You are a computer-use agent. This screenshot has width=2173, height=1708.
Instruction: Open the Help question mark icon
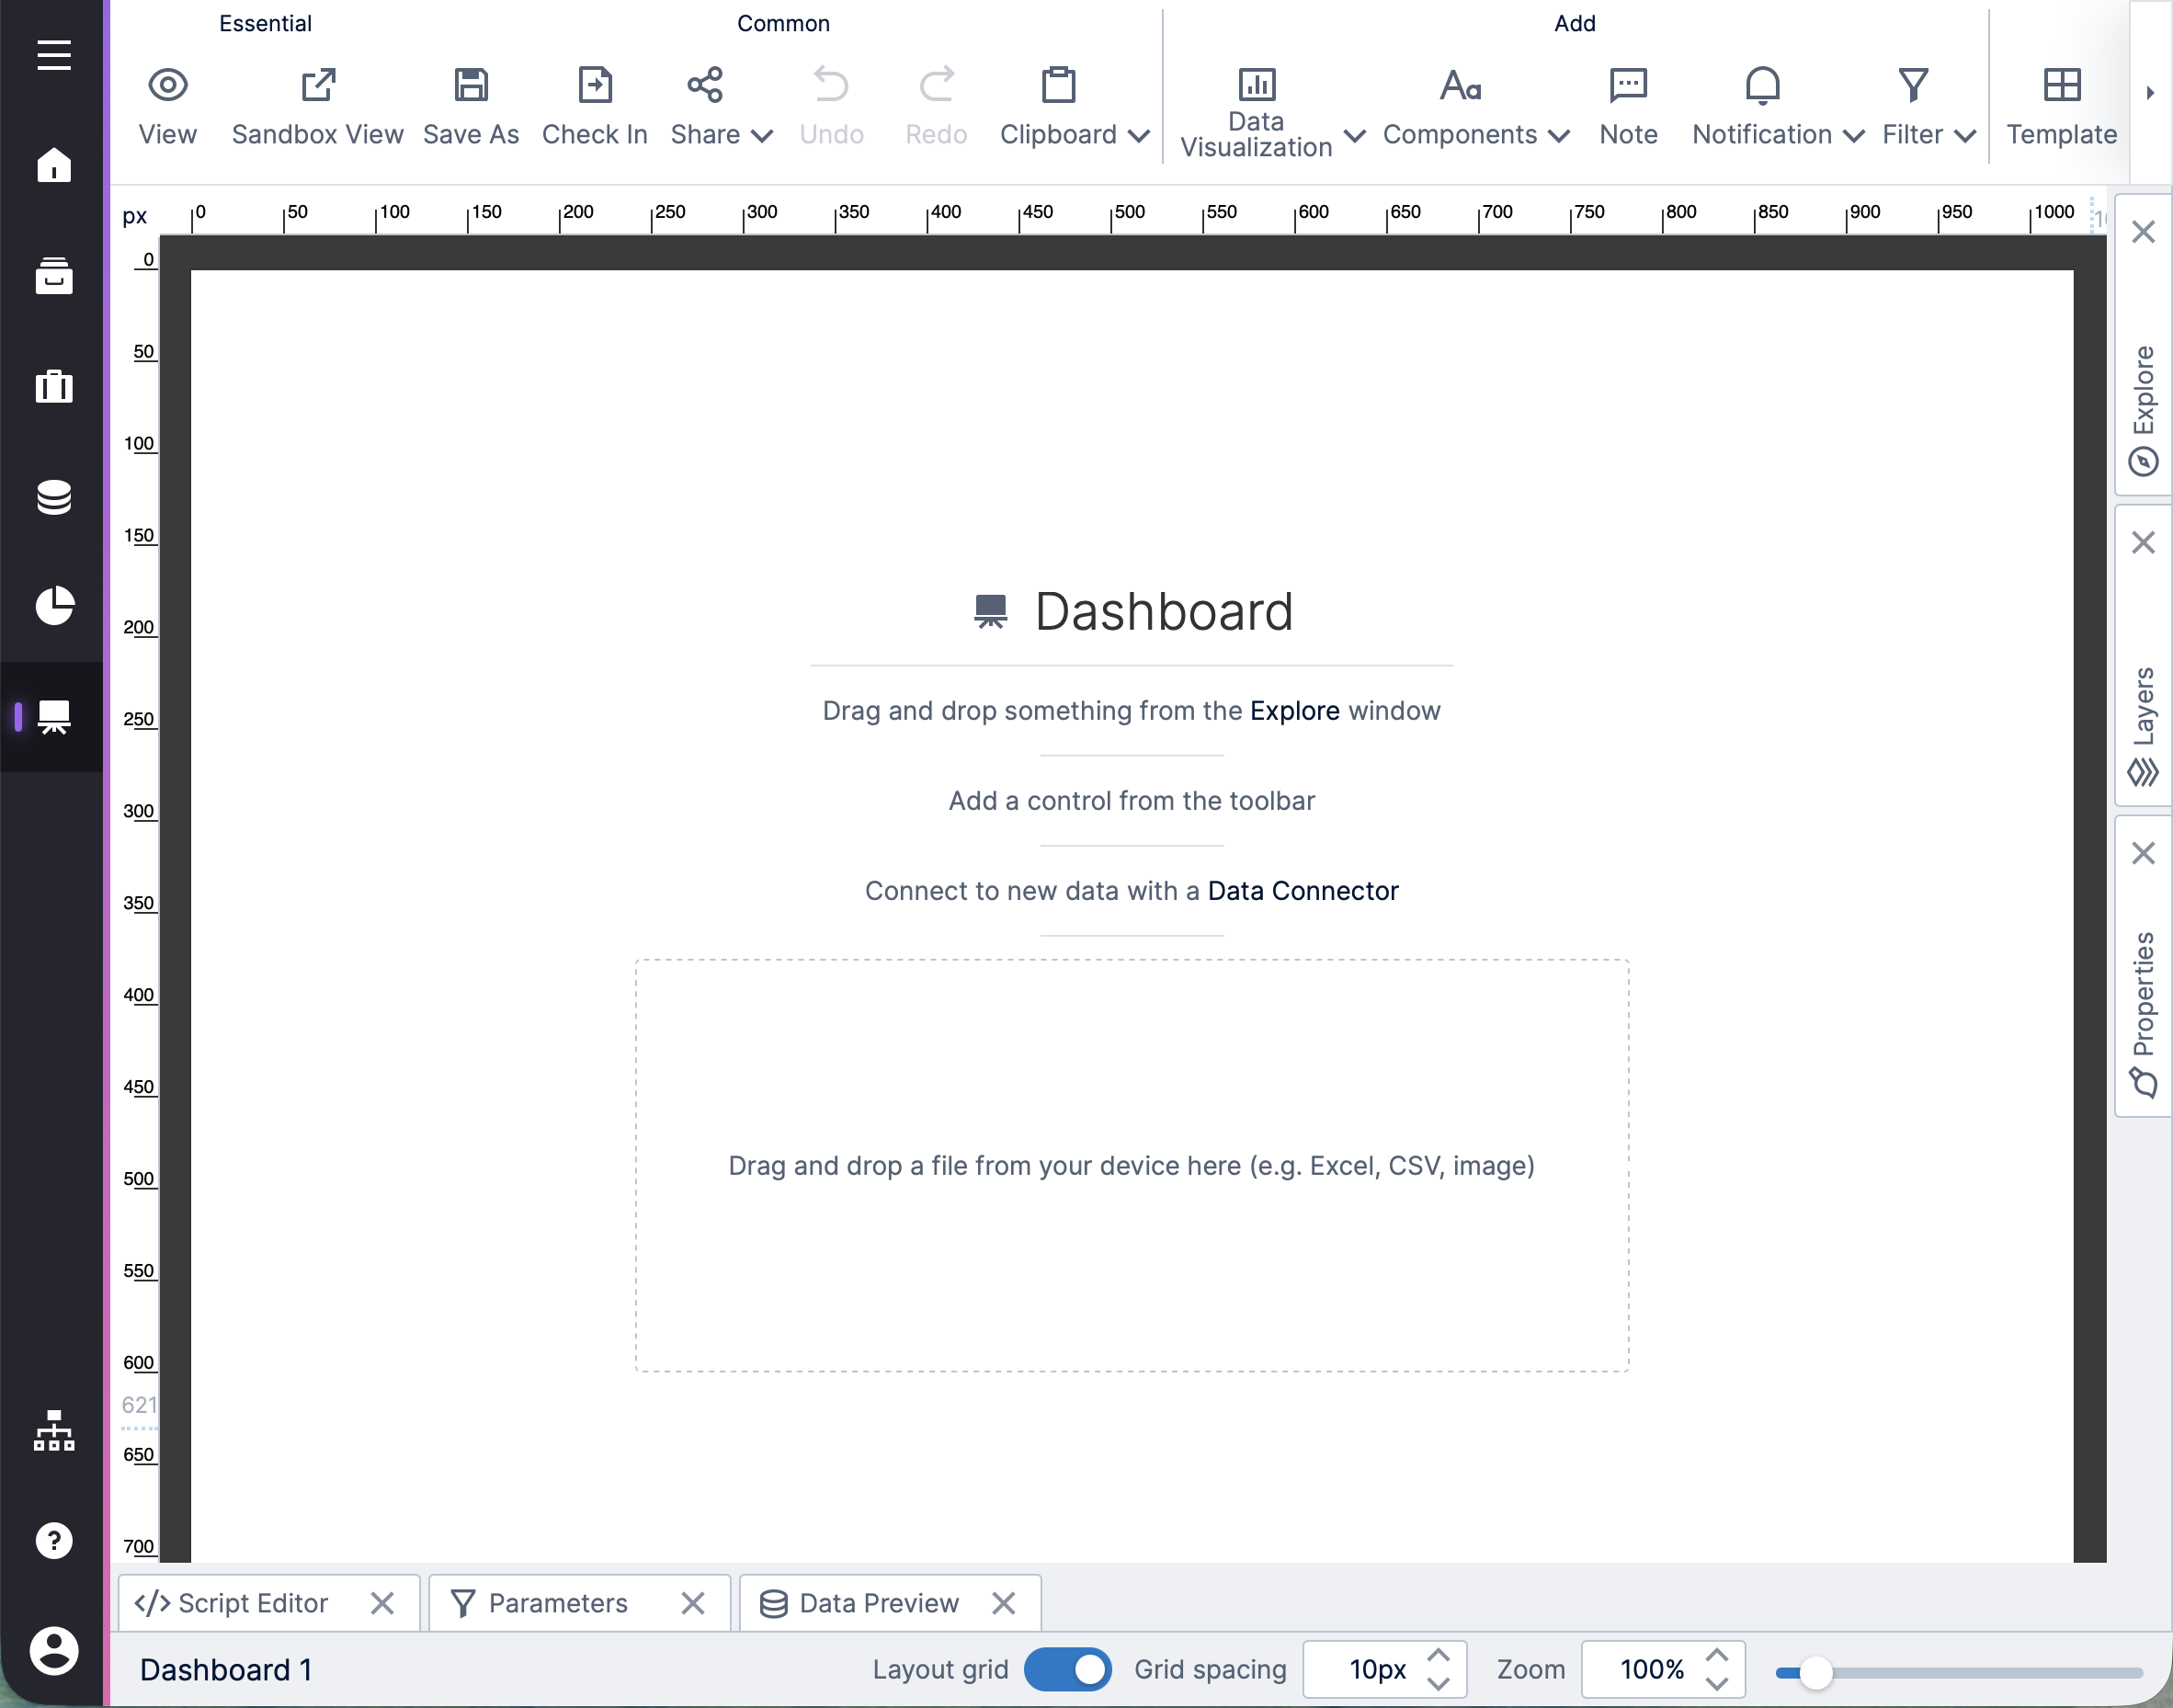54,1541
